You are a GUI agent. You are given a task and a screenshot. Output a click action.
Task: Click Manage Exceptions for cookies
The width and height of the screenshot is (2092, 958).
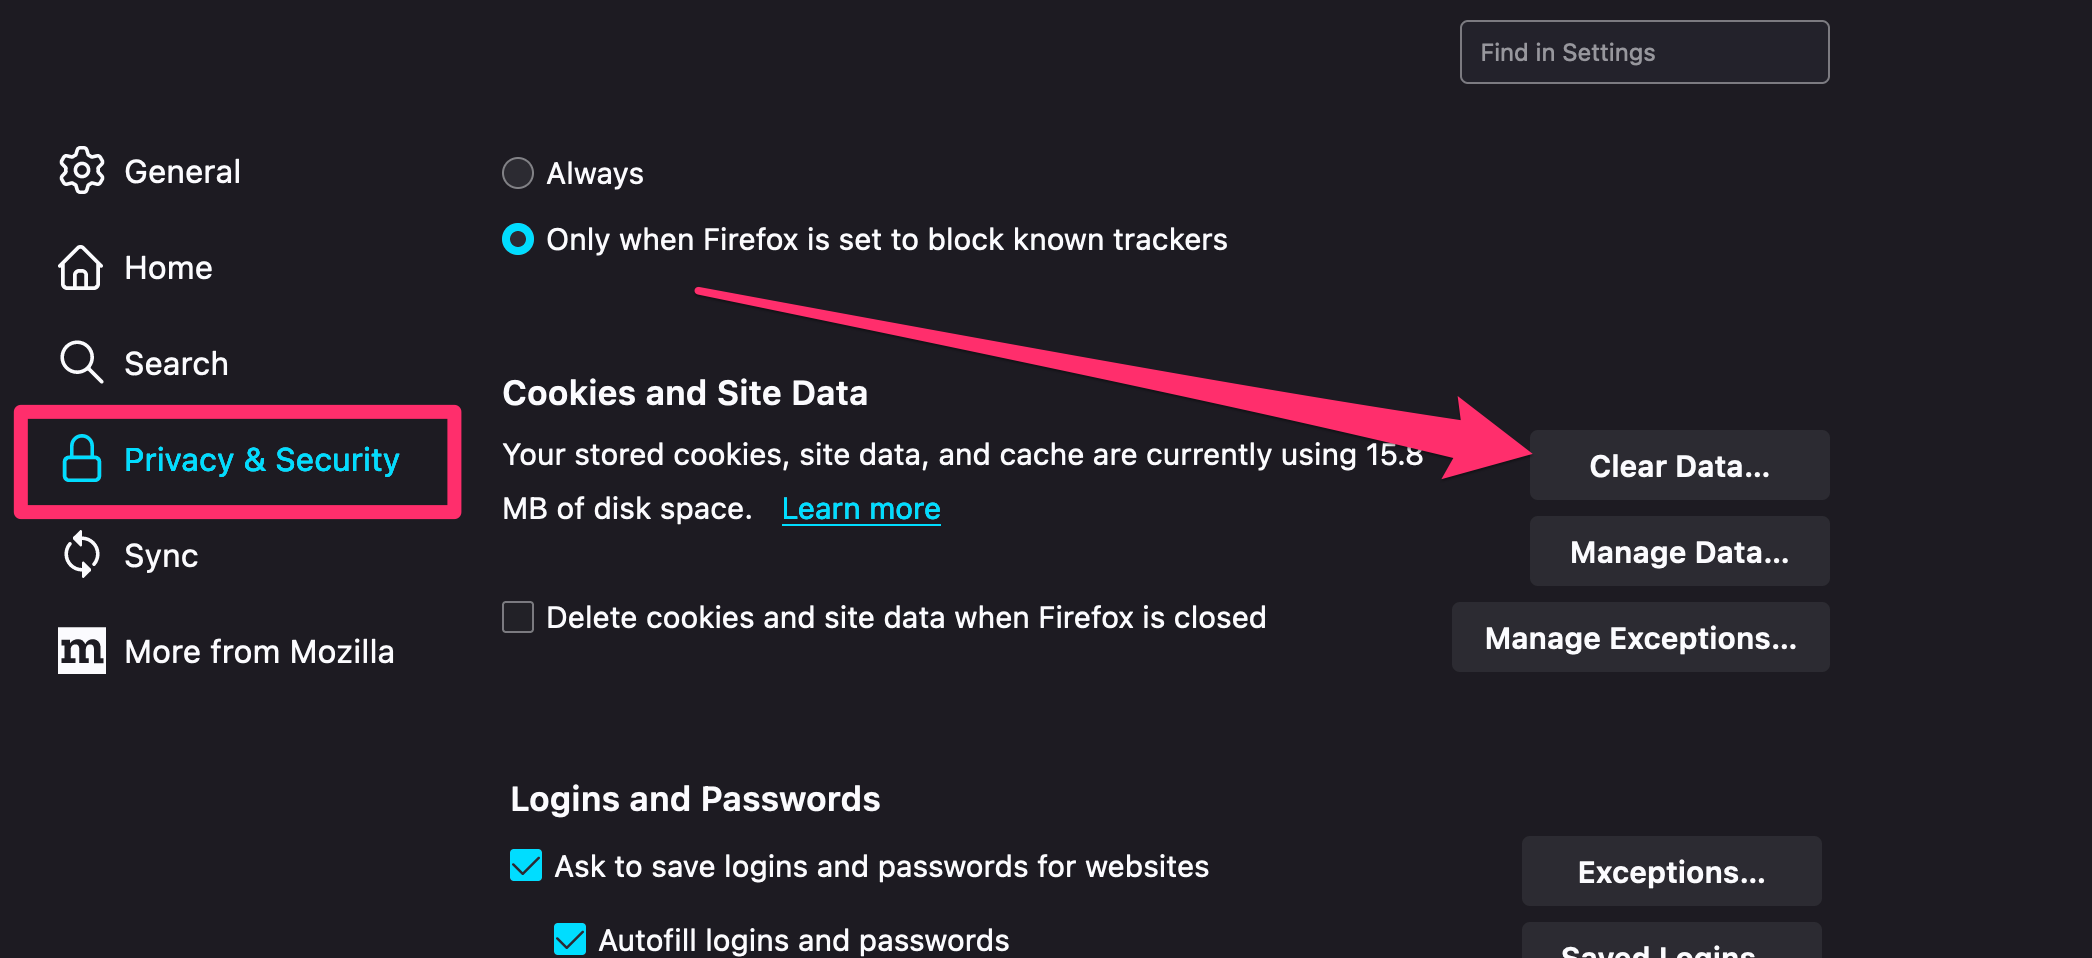(1640, 637)
